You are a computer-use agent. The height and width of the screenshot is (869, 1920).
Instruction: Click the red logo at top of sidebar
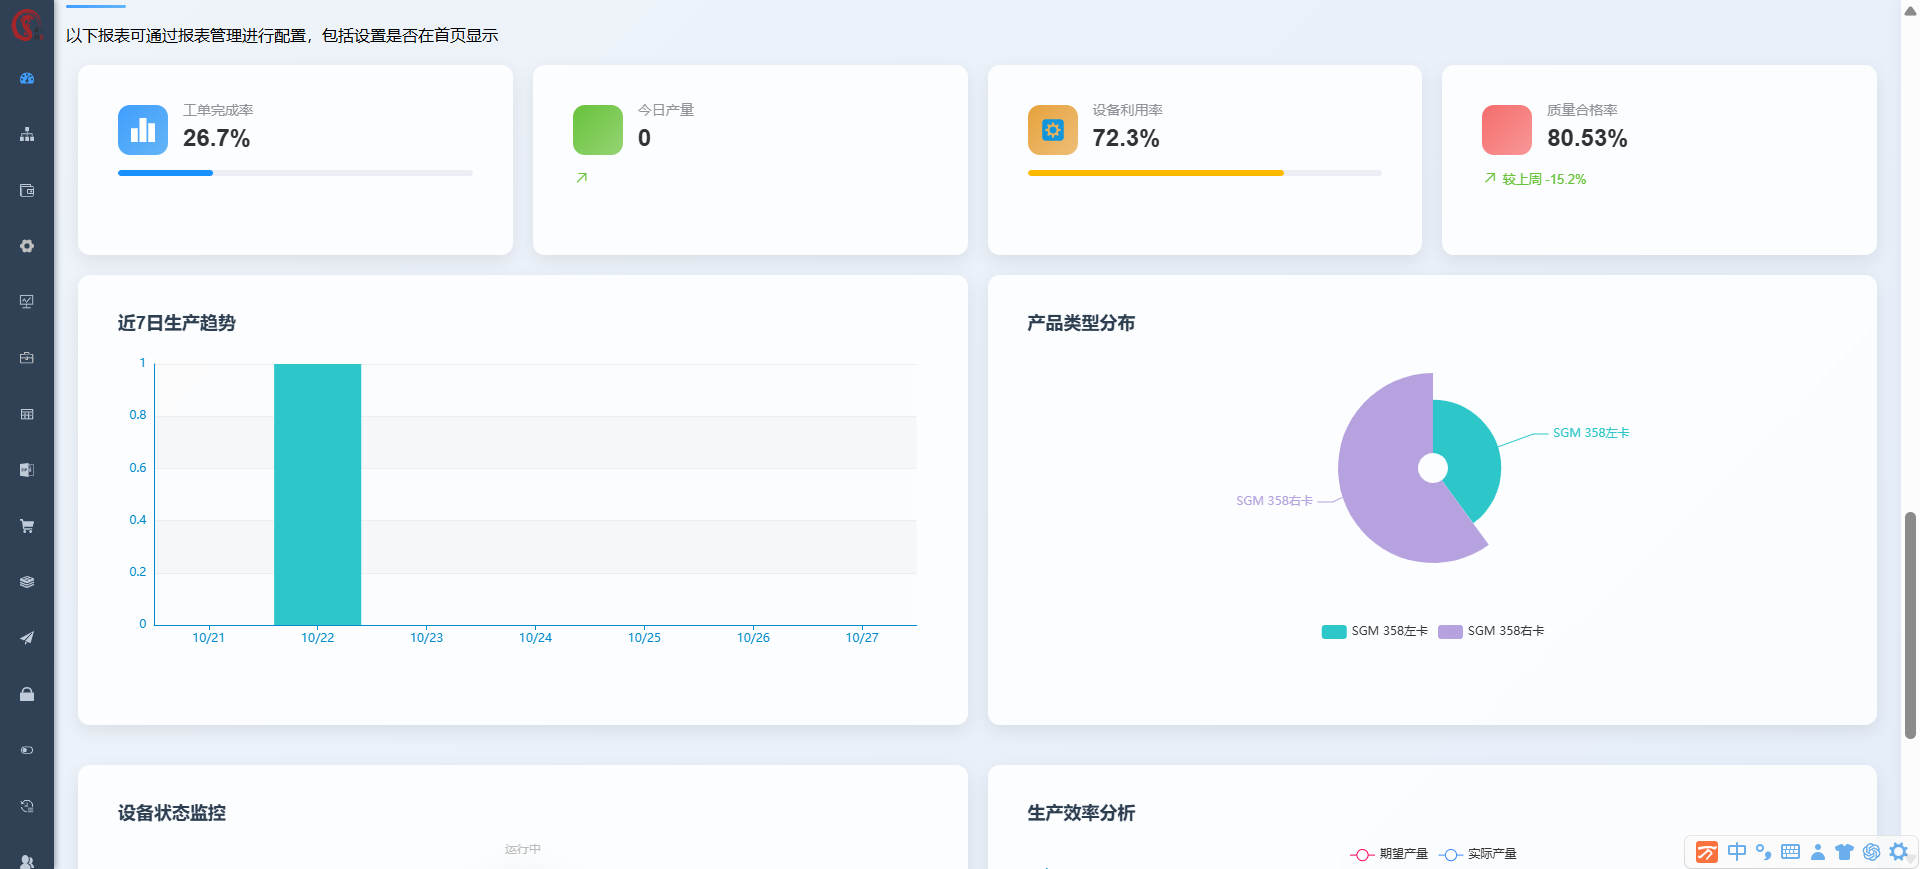point(27,24)
